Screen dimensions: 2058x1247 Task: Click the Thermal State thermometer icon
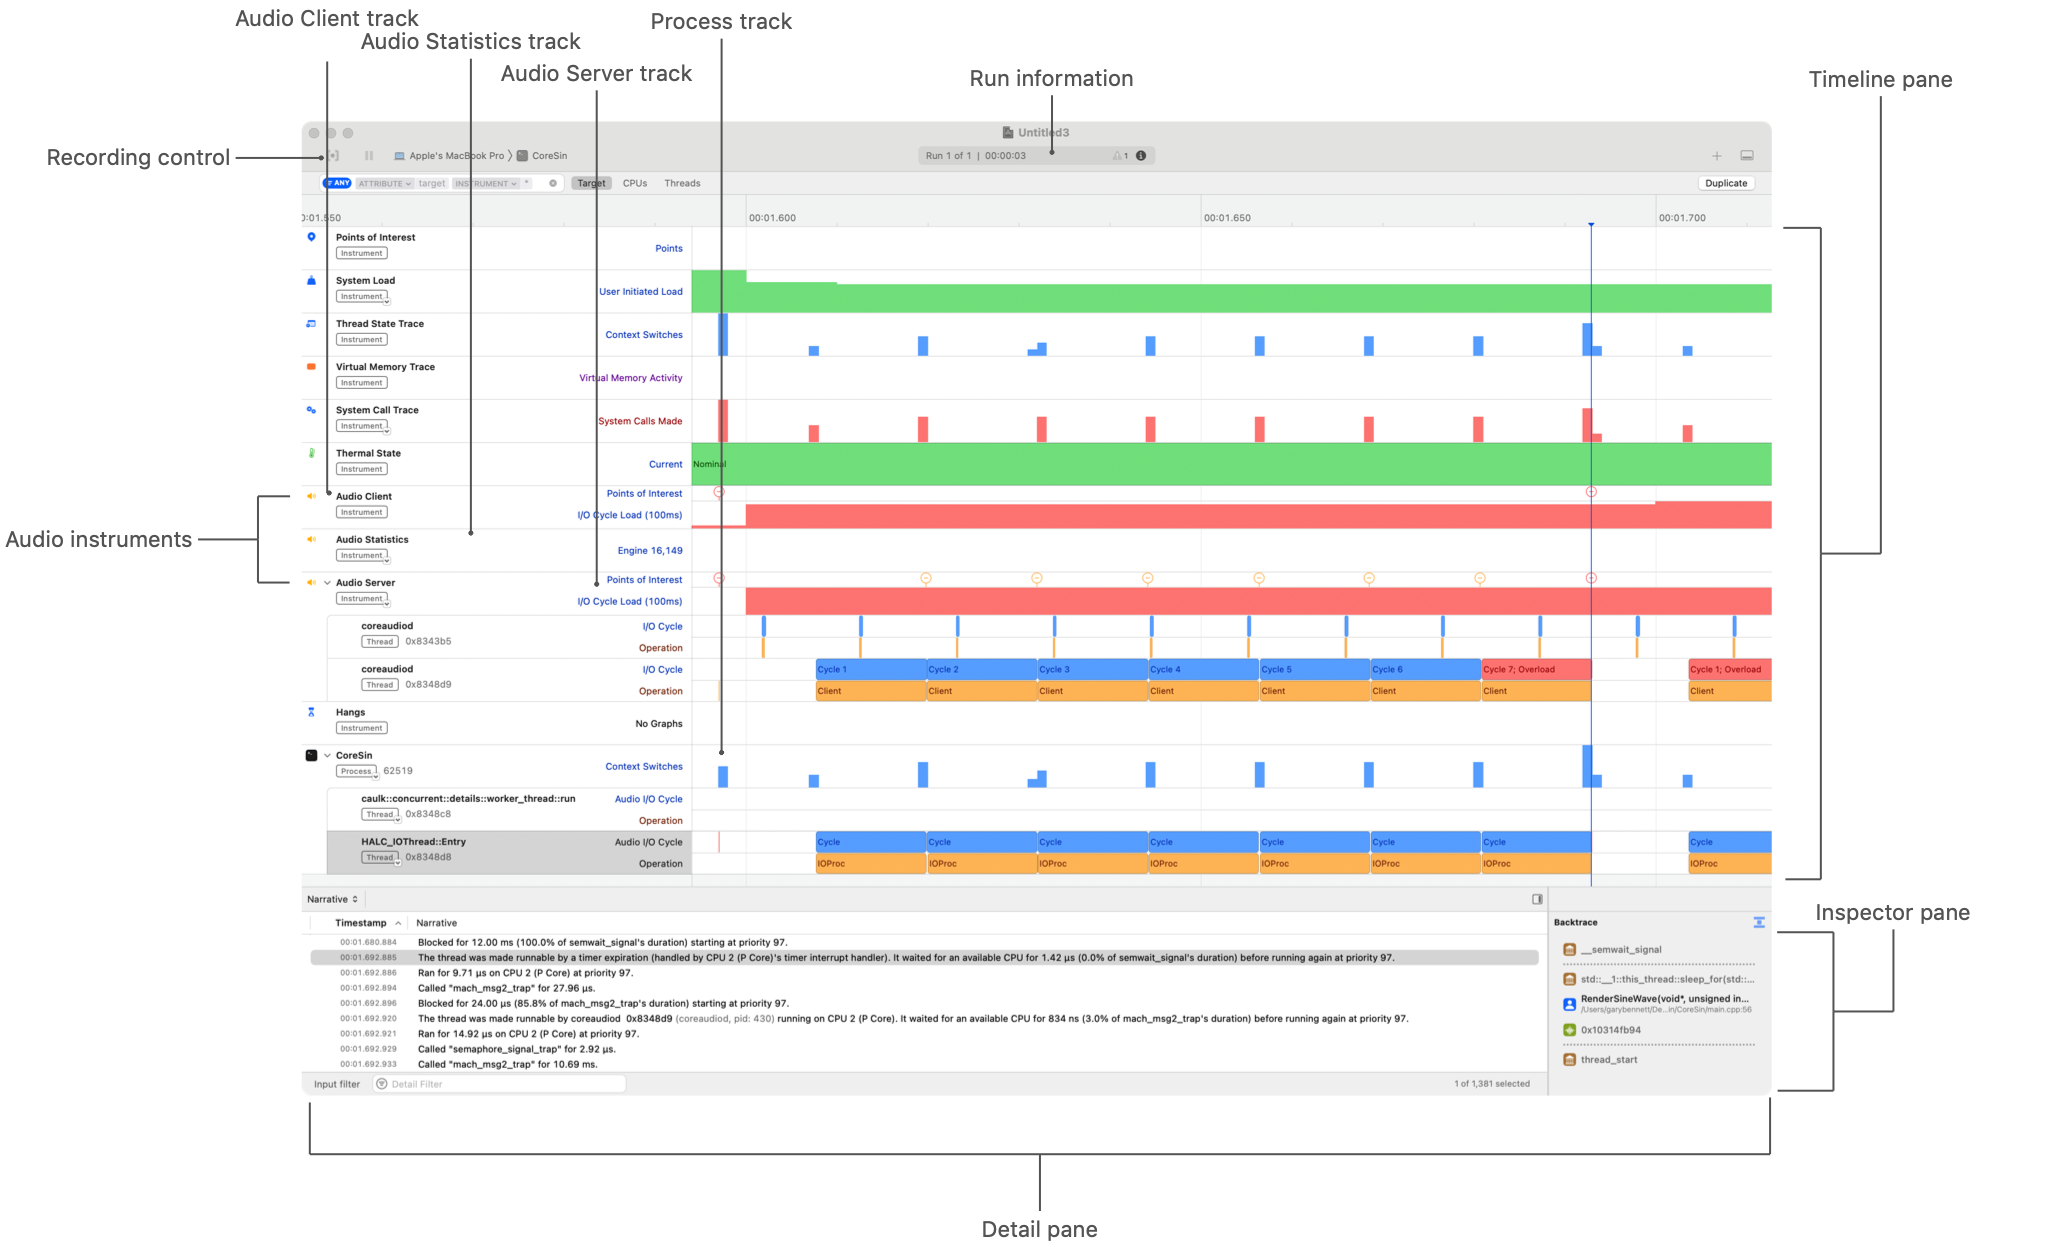(x=311, y=453)
